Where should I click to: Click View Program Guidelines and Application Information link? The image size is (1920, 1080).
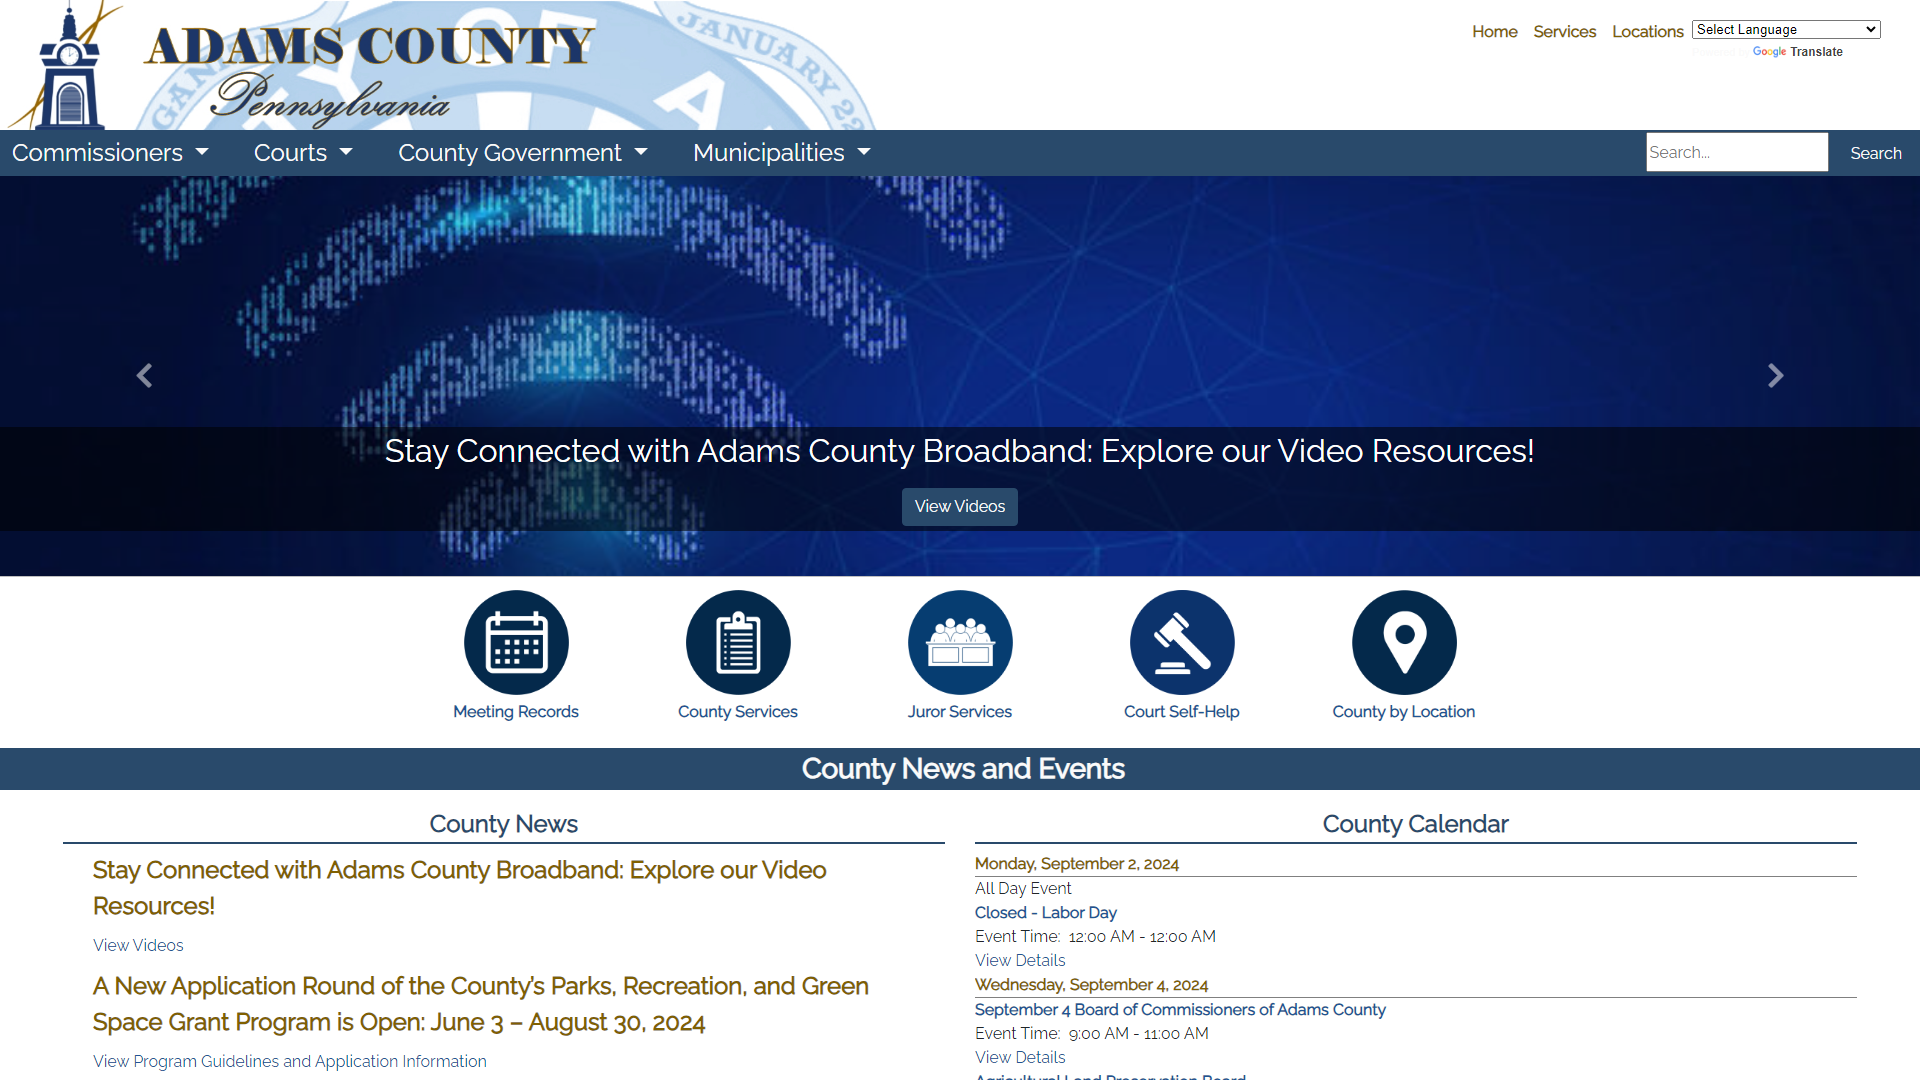(289, 1060)
